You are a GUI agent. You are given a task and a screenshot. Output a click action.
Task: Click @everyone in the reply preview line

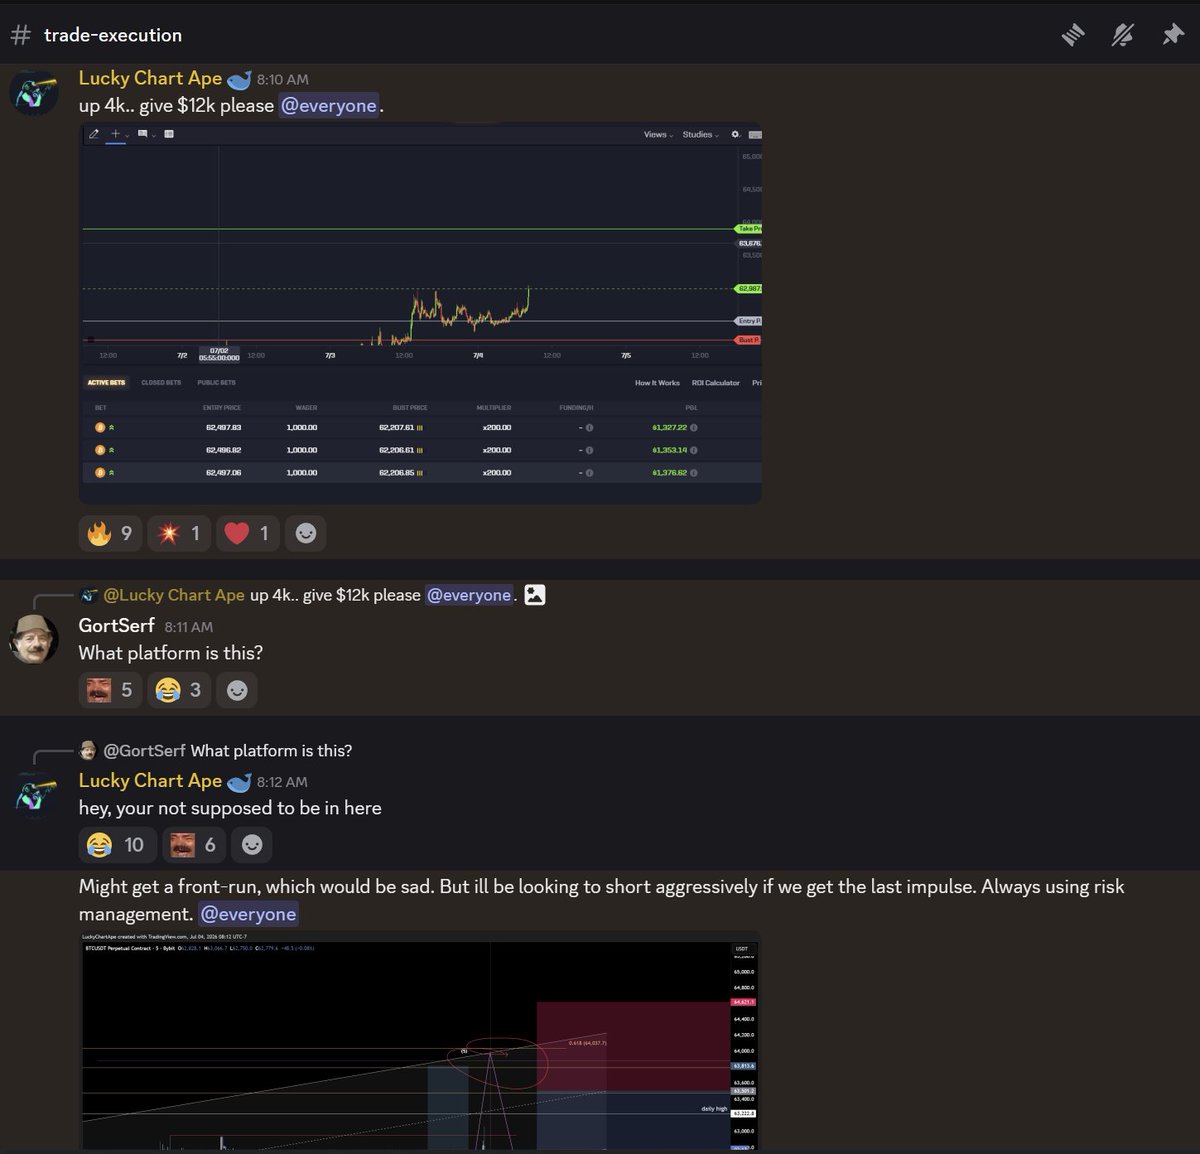click(470, 595)
